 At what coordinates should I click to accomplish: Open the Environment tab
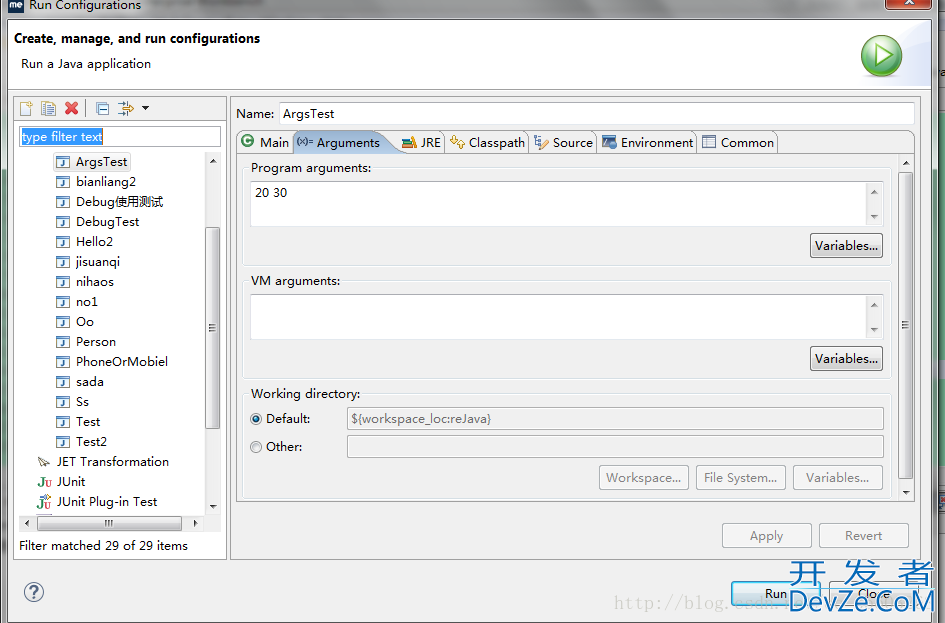coord(647,142)
